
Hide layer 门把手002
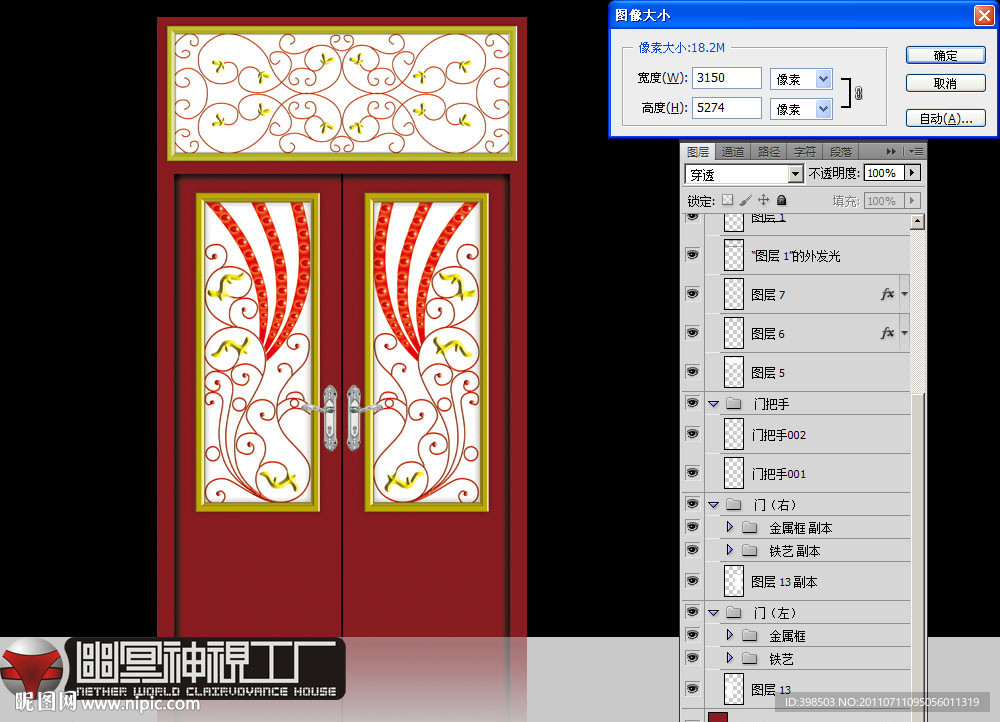693,434
